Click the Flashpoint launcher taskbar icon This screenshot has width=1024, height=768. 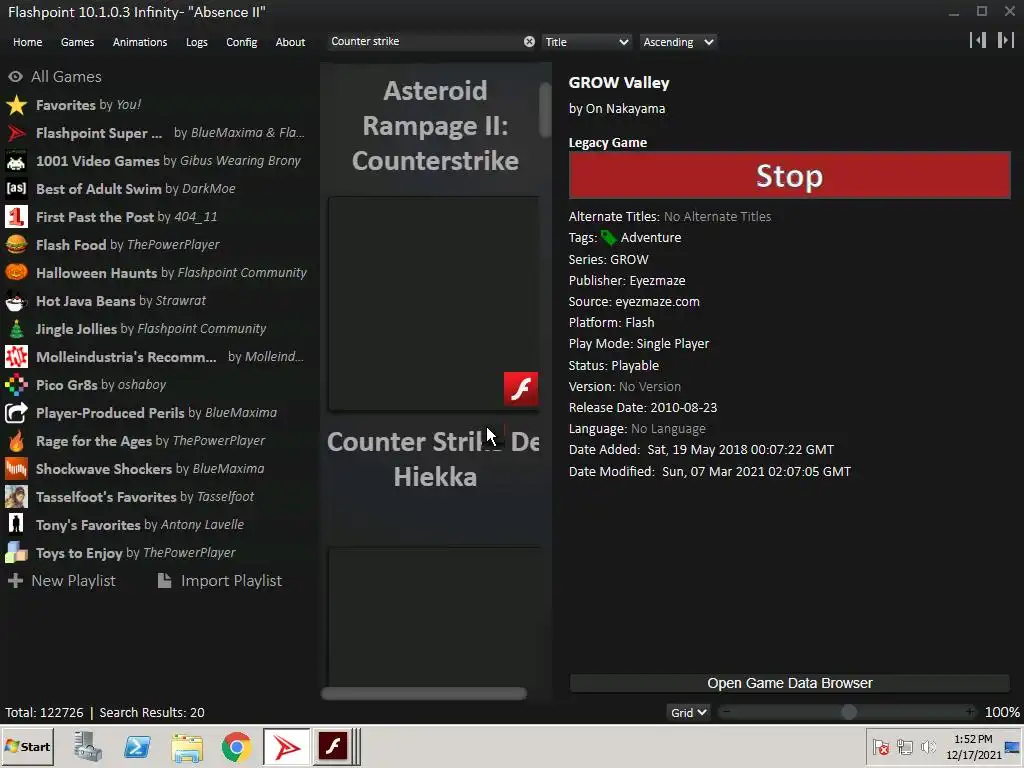(286, 746)
